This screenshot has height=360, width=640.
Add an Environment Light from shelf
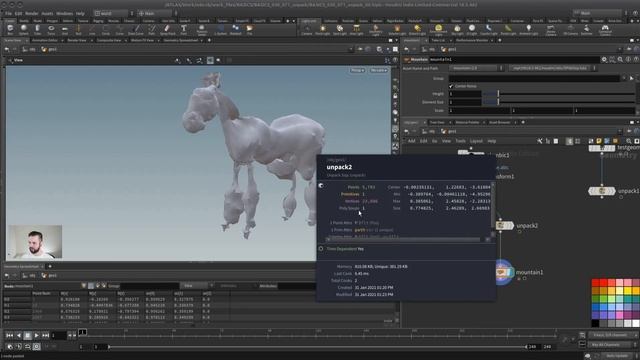(x=439, y=29)
